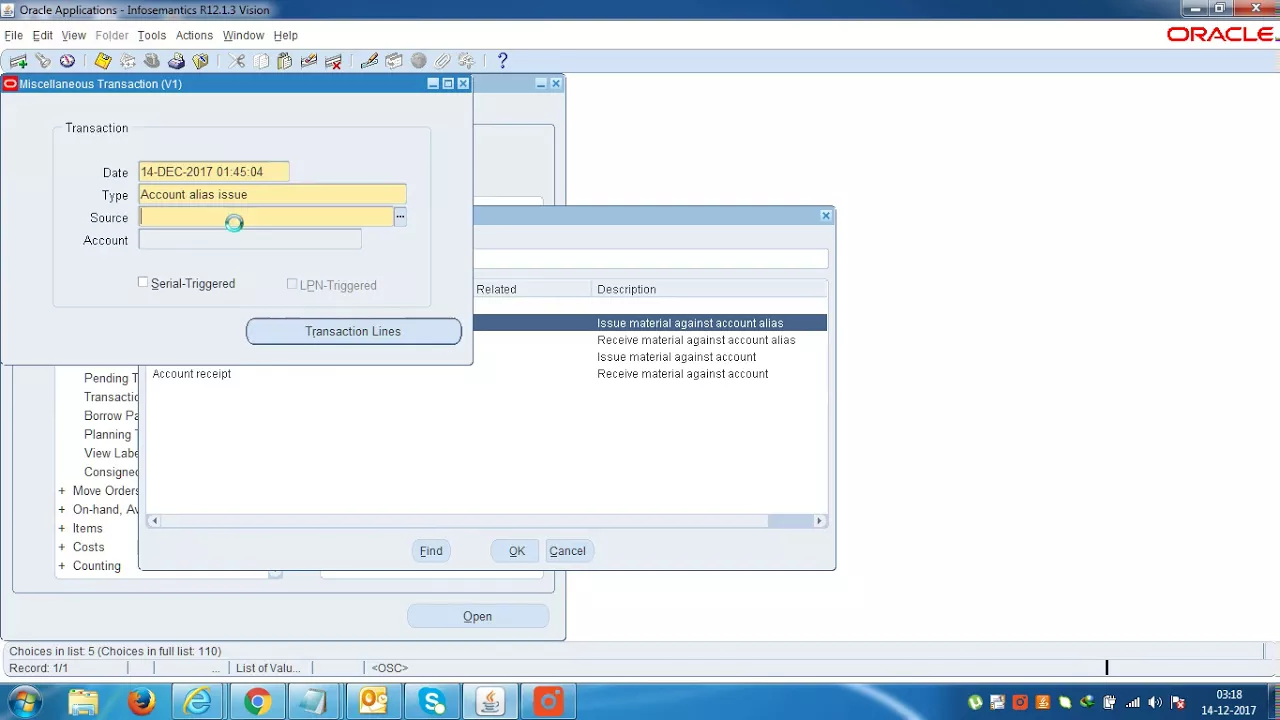Expand the Costs tree node
The image size is (1280, 720).
pos(62,547)
